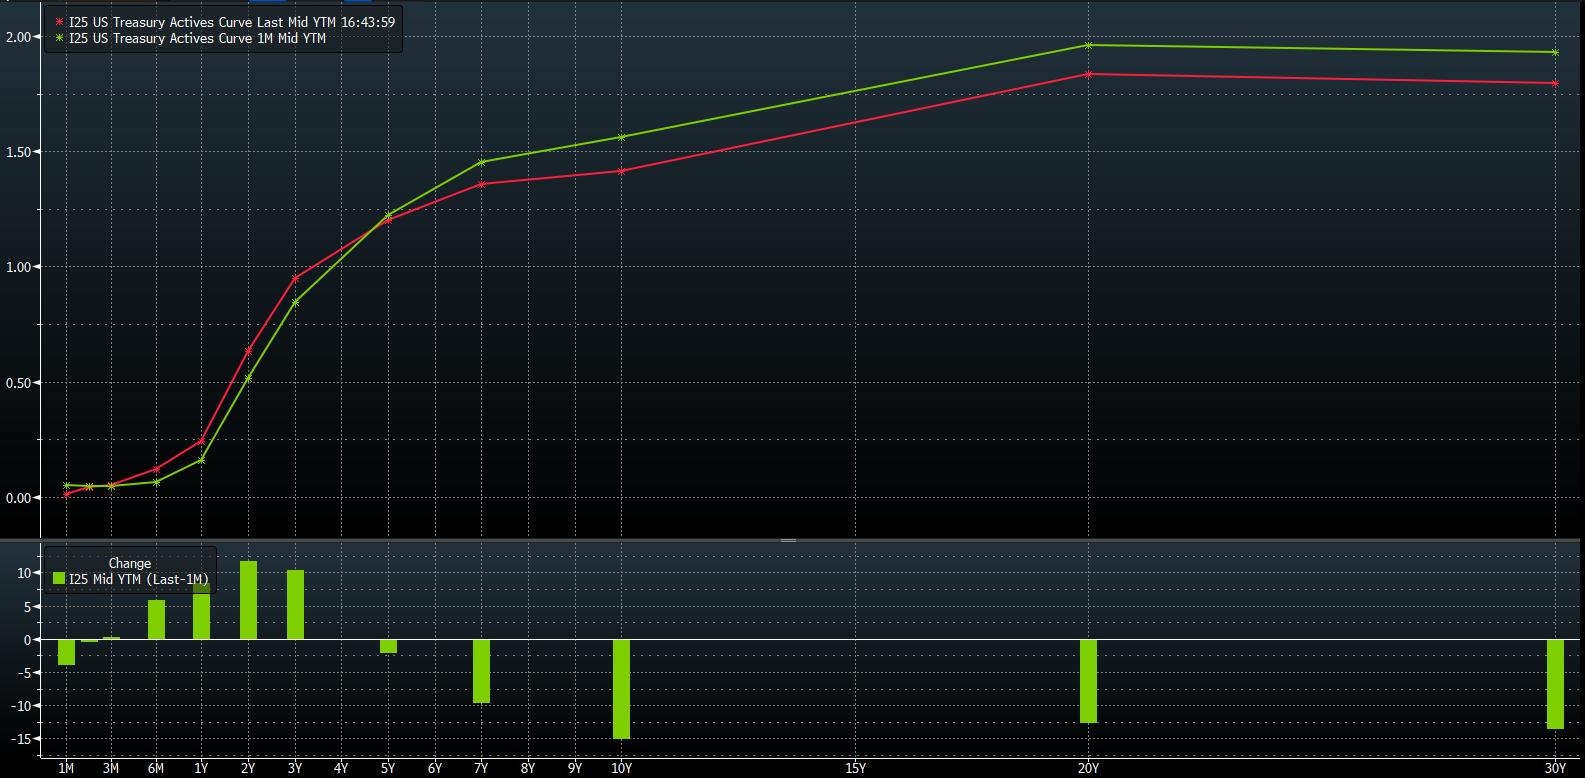1585x778 pixels.
Task: Click the 'Change' legend title
Action: click(130, 563)
